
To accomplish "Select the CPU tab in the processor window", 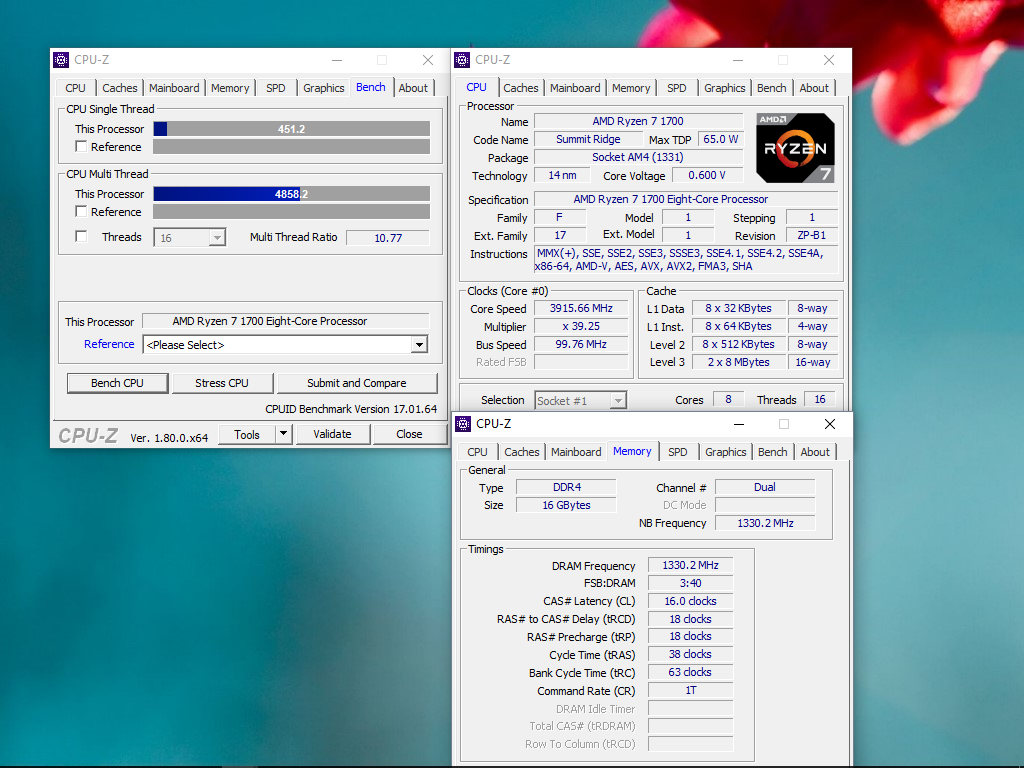I will point(476,87).
